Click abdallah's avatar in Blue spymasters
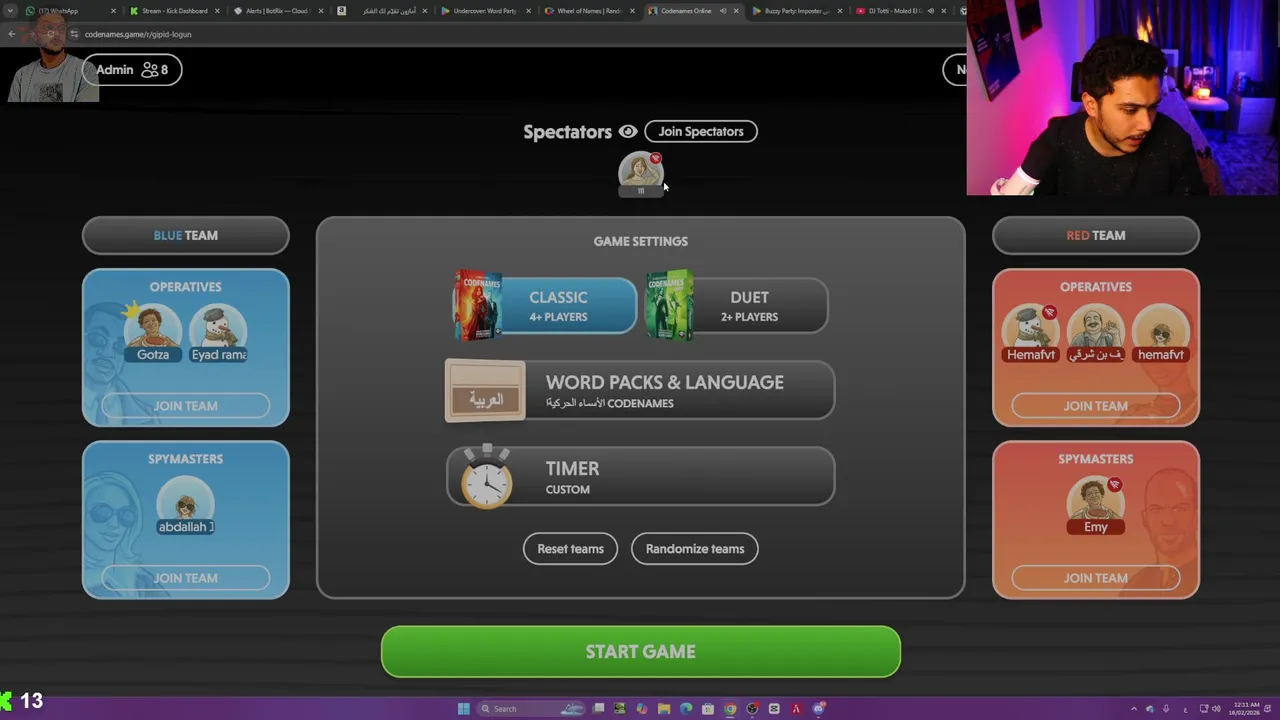This screenshot has width=1280, height=720. [185, 503]
